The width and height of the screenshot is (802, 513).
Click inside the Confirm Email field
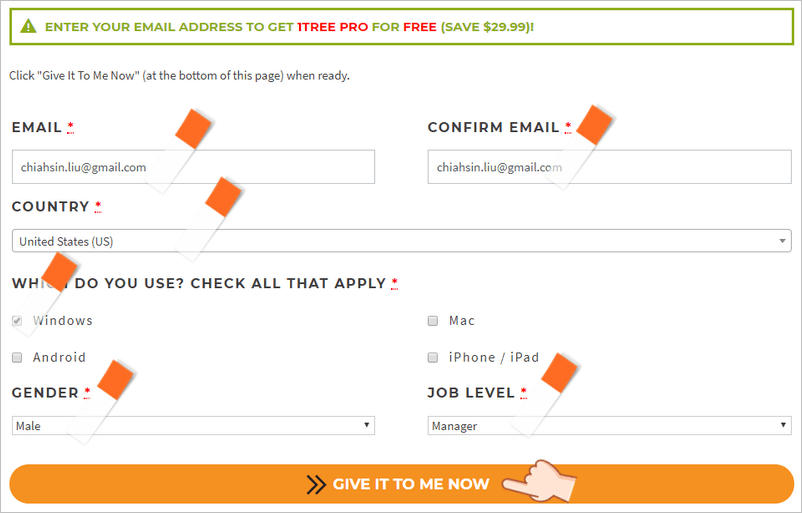click(x=610, y=167)
